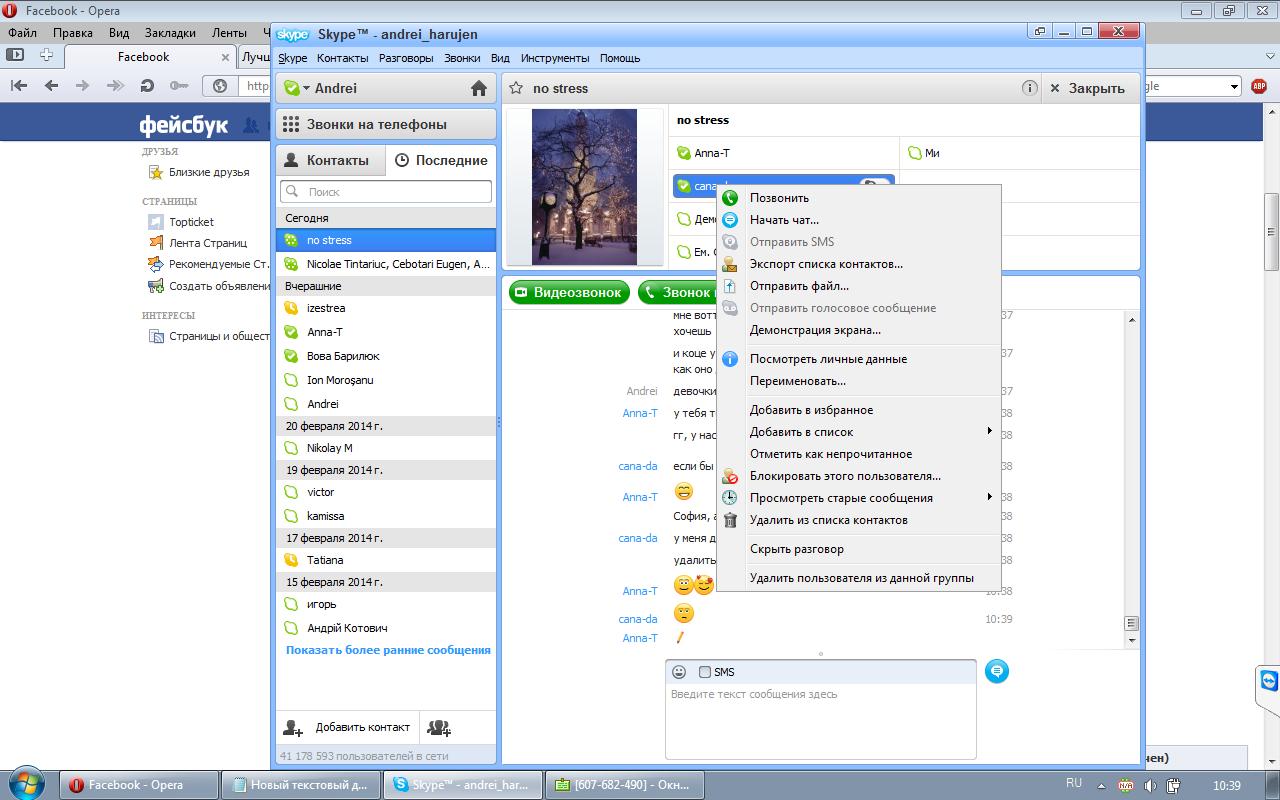1280x800 pixels.
Task: Open Adblock Plus icon in Opera
Action: tap(1259, 86)
